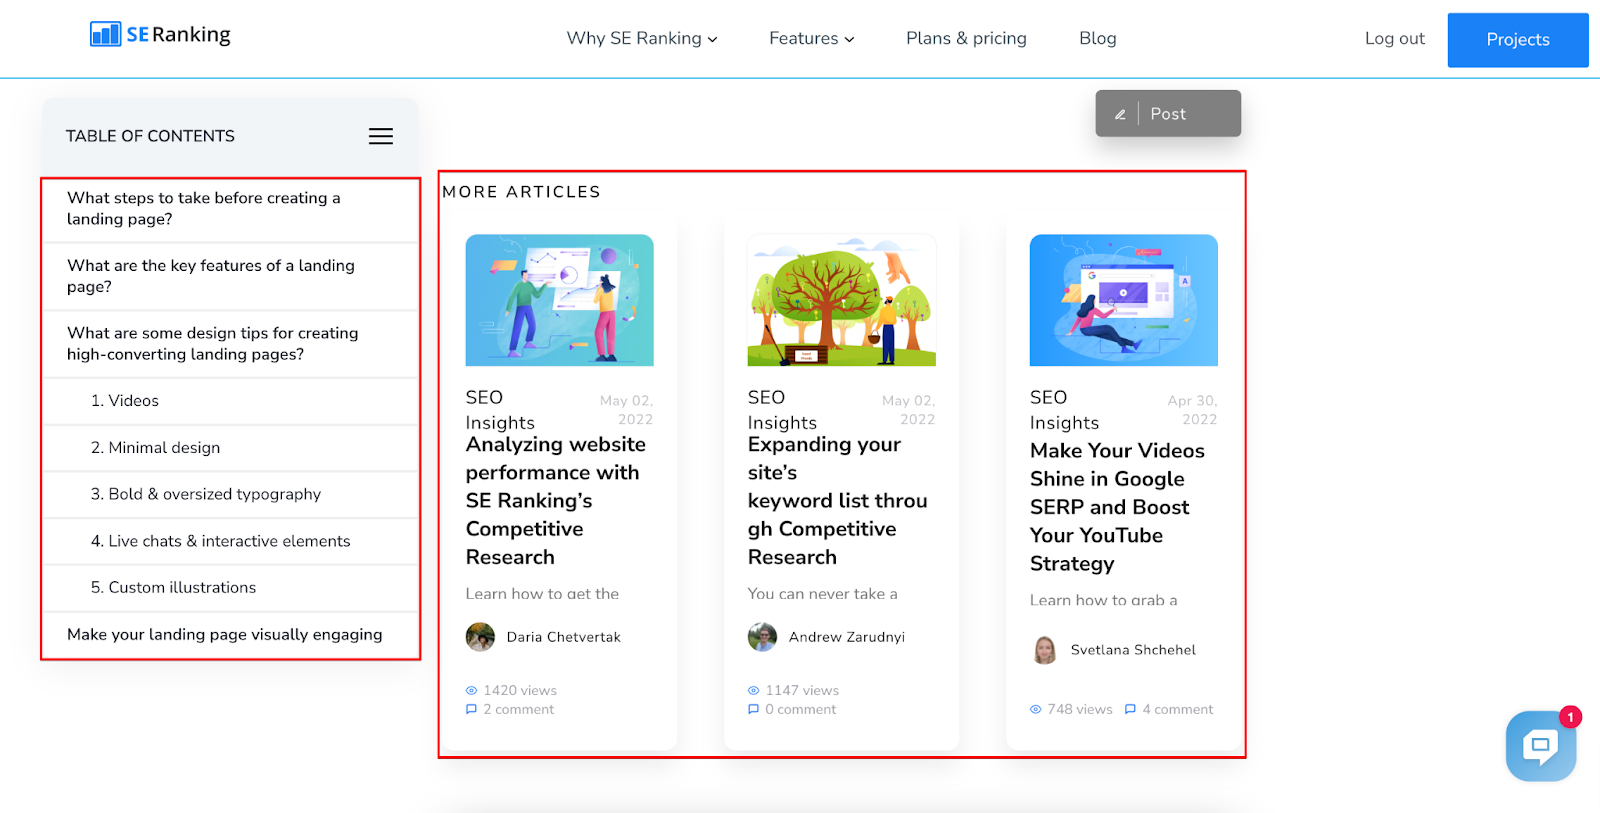Click the '1420 views' count
Image resolution: width=1600 pixels, height=813 pixels.
pyautogui.click(x=520, y=691)
